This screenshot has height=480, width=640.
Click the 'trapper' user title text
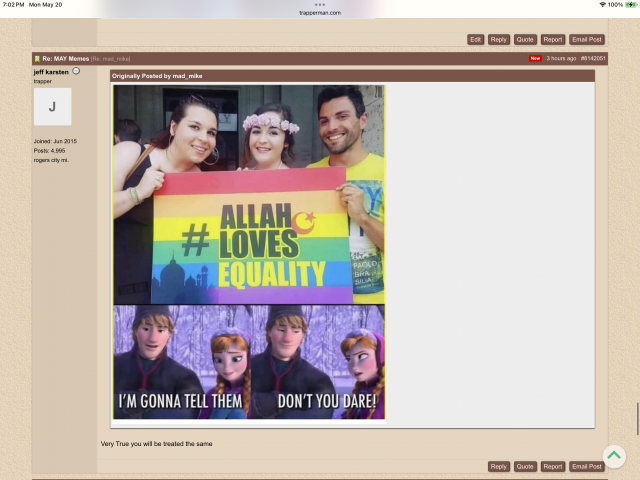(x=42, y=81)
